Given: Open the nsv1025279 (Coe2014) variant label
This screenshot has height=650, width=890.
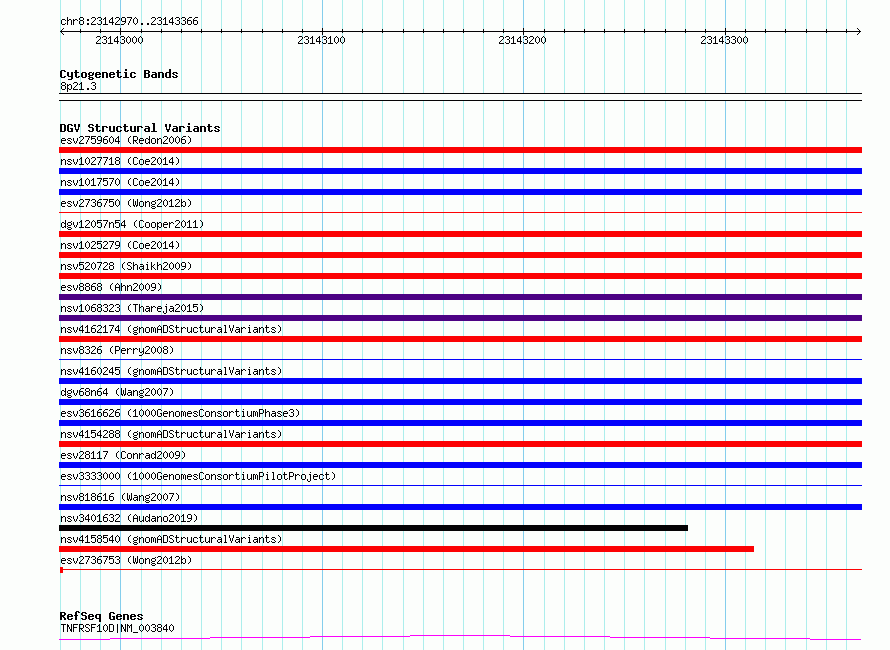Looking at the screenshot, I should (x=120, y=245).
